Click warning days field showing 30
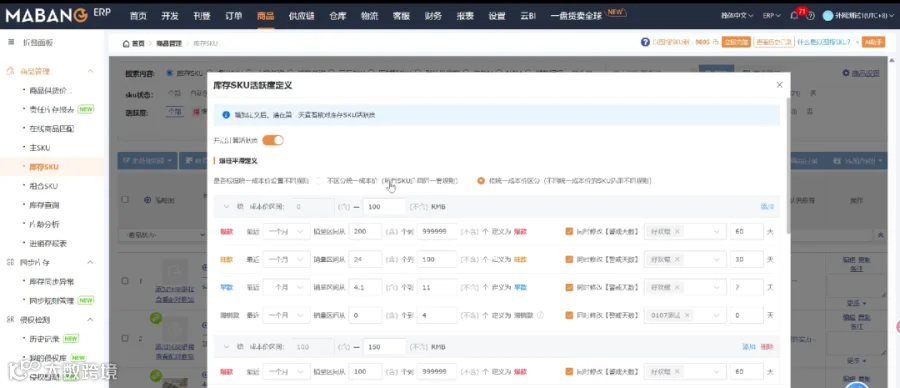Screen dimensions: 900x388 point(746,259)
